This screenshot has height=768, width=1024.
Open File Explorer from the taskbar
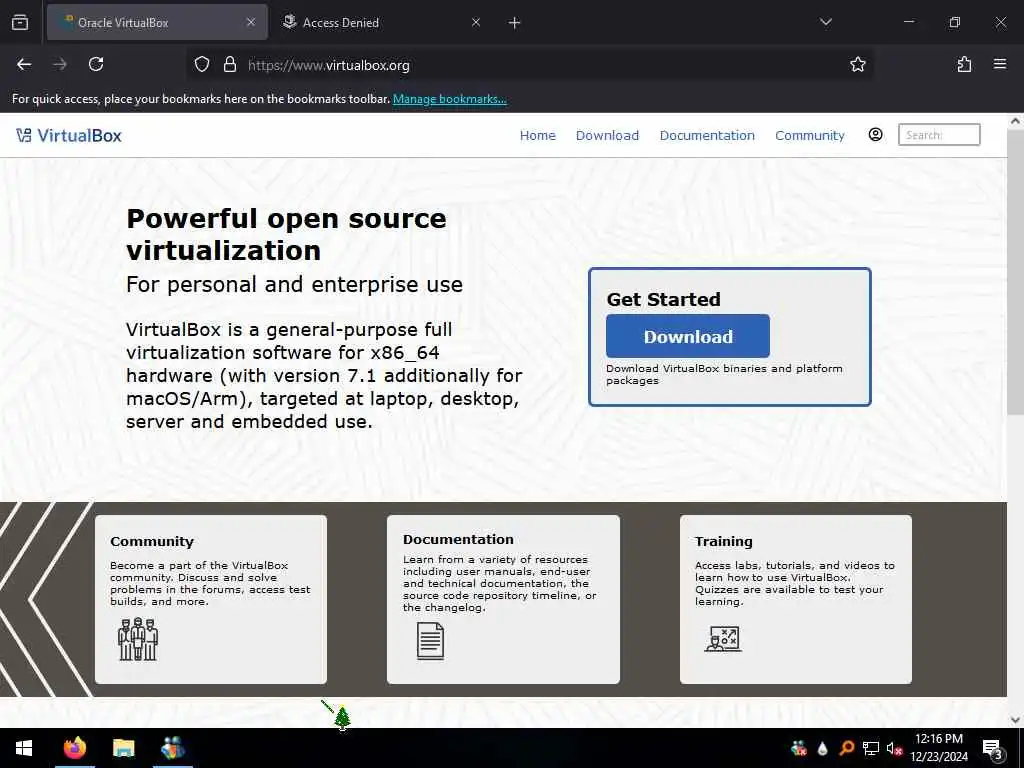[123, 748]
